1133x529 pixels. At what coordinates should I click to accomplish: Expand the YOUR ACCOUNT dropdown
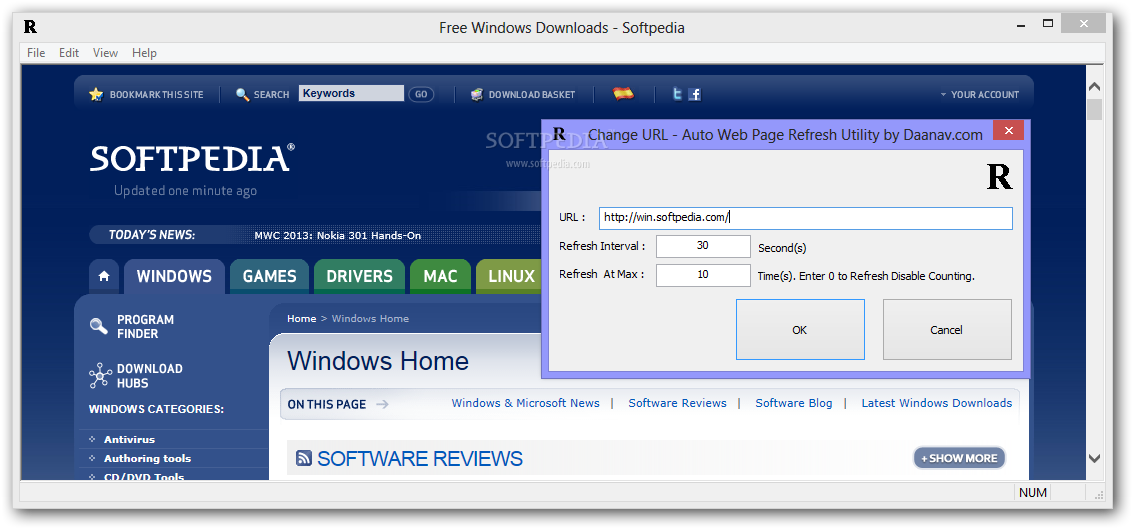coord(979,95)
